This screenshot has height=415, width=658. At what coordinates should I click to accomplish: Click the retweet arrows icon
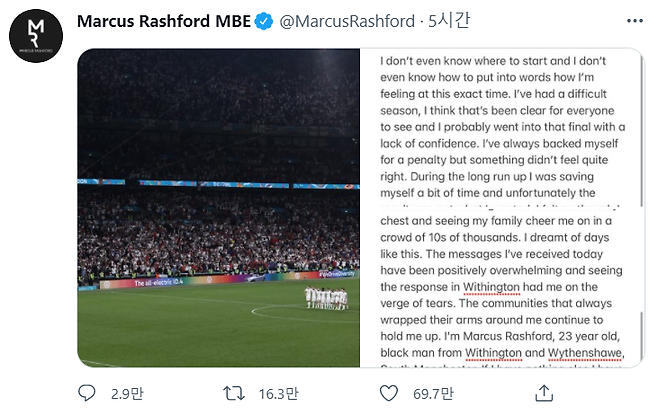click(x=234, y=394)
